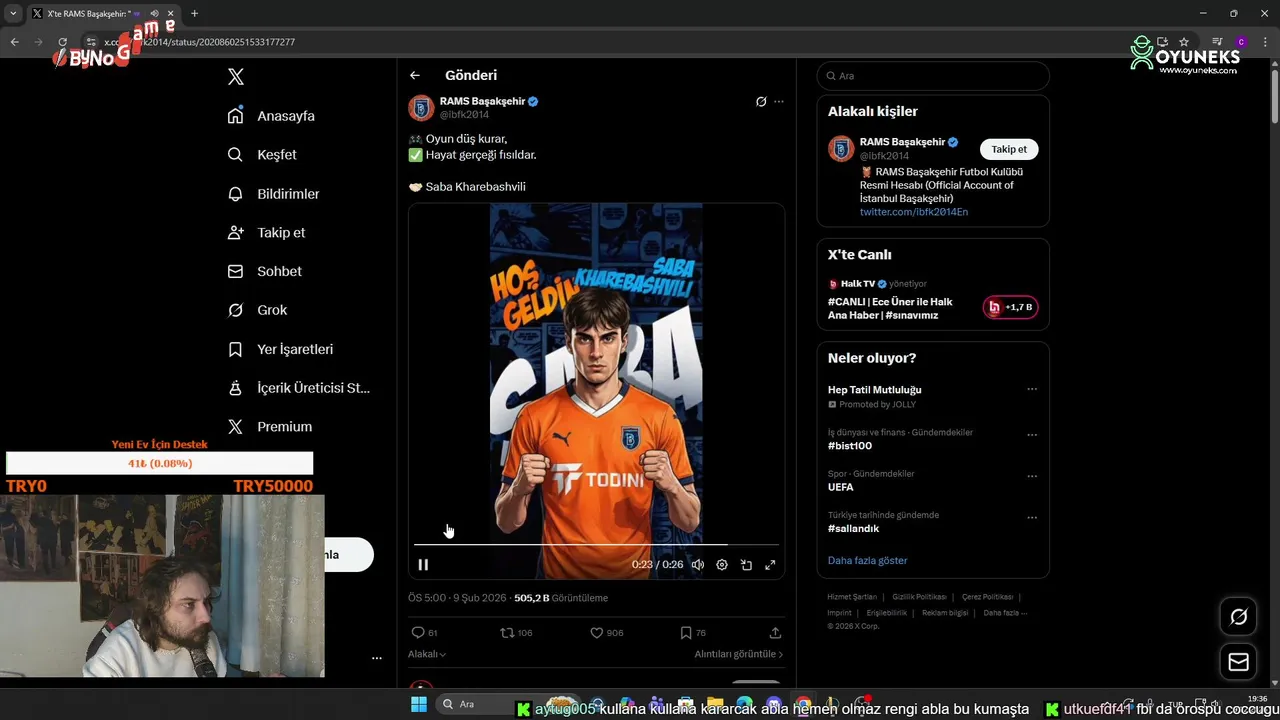
Task: Open UEFA trend
Action: [841, 487]
